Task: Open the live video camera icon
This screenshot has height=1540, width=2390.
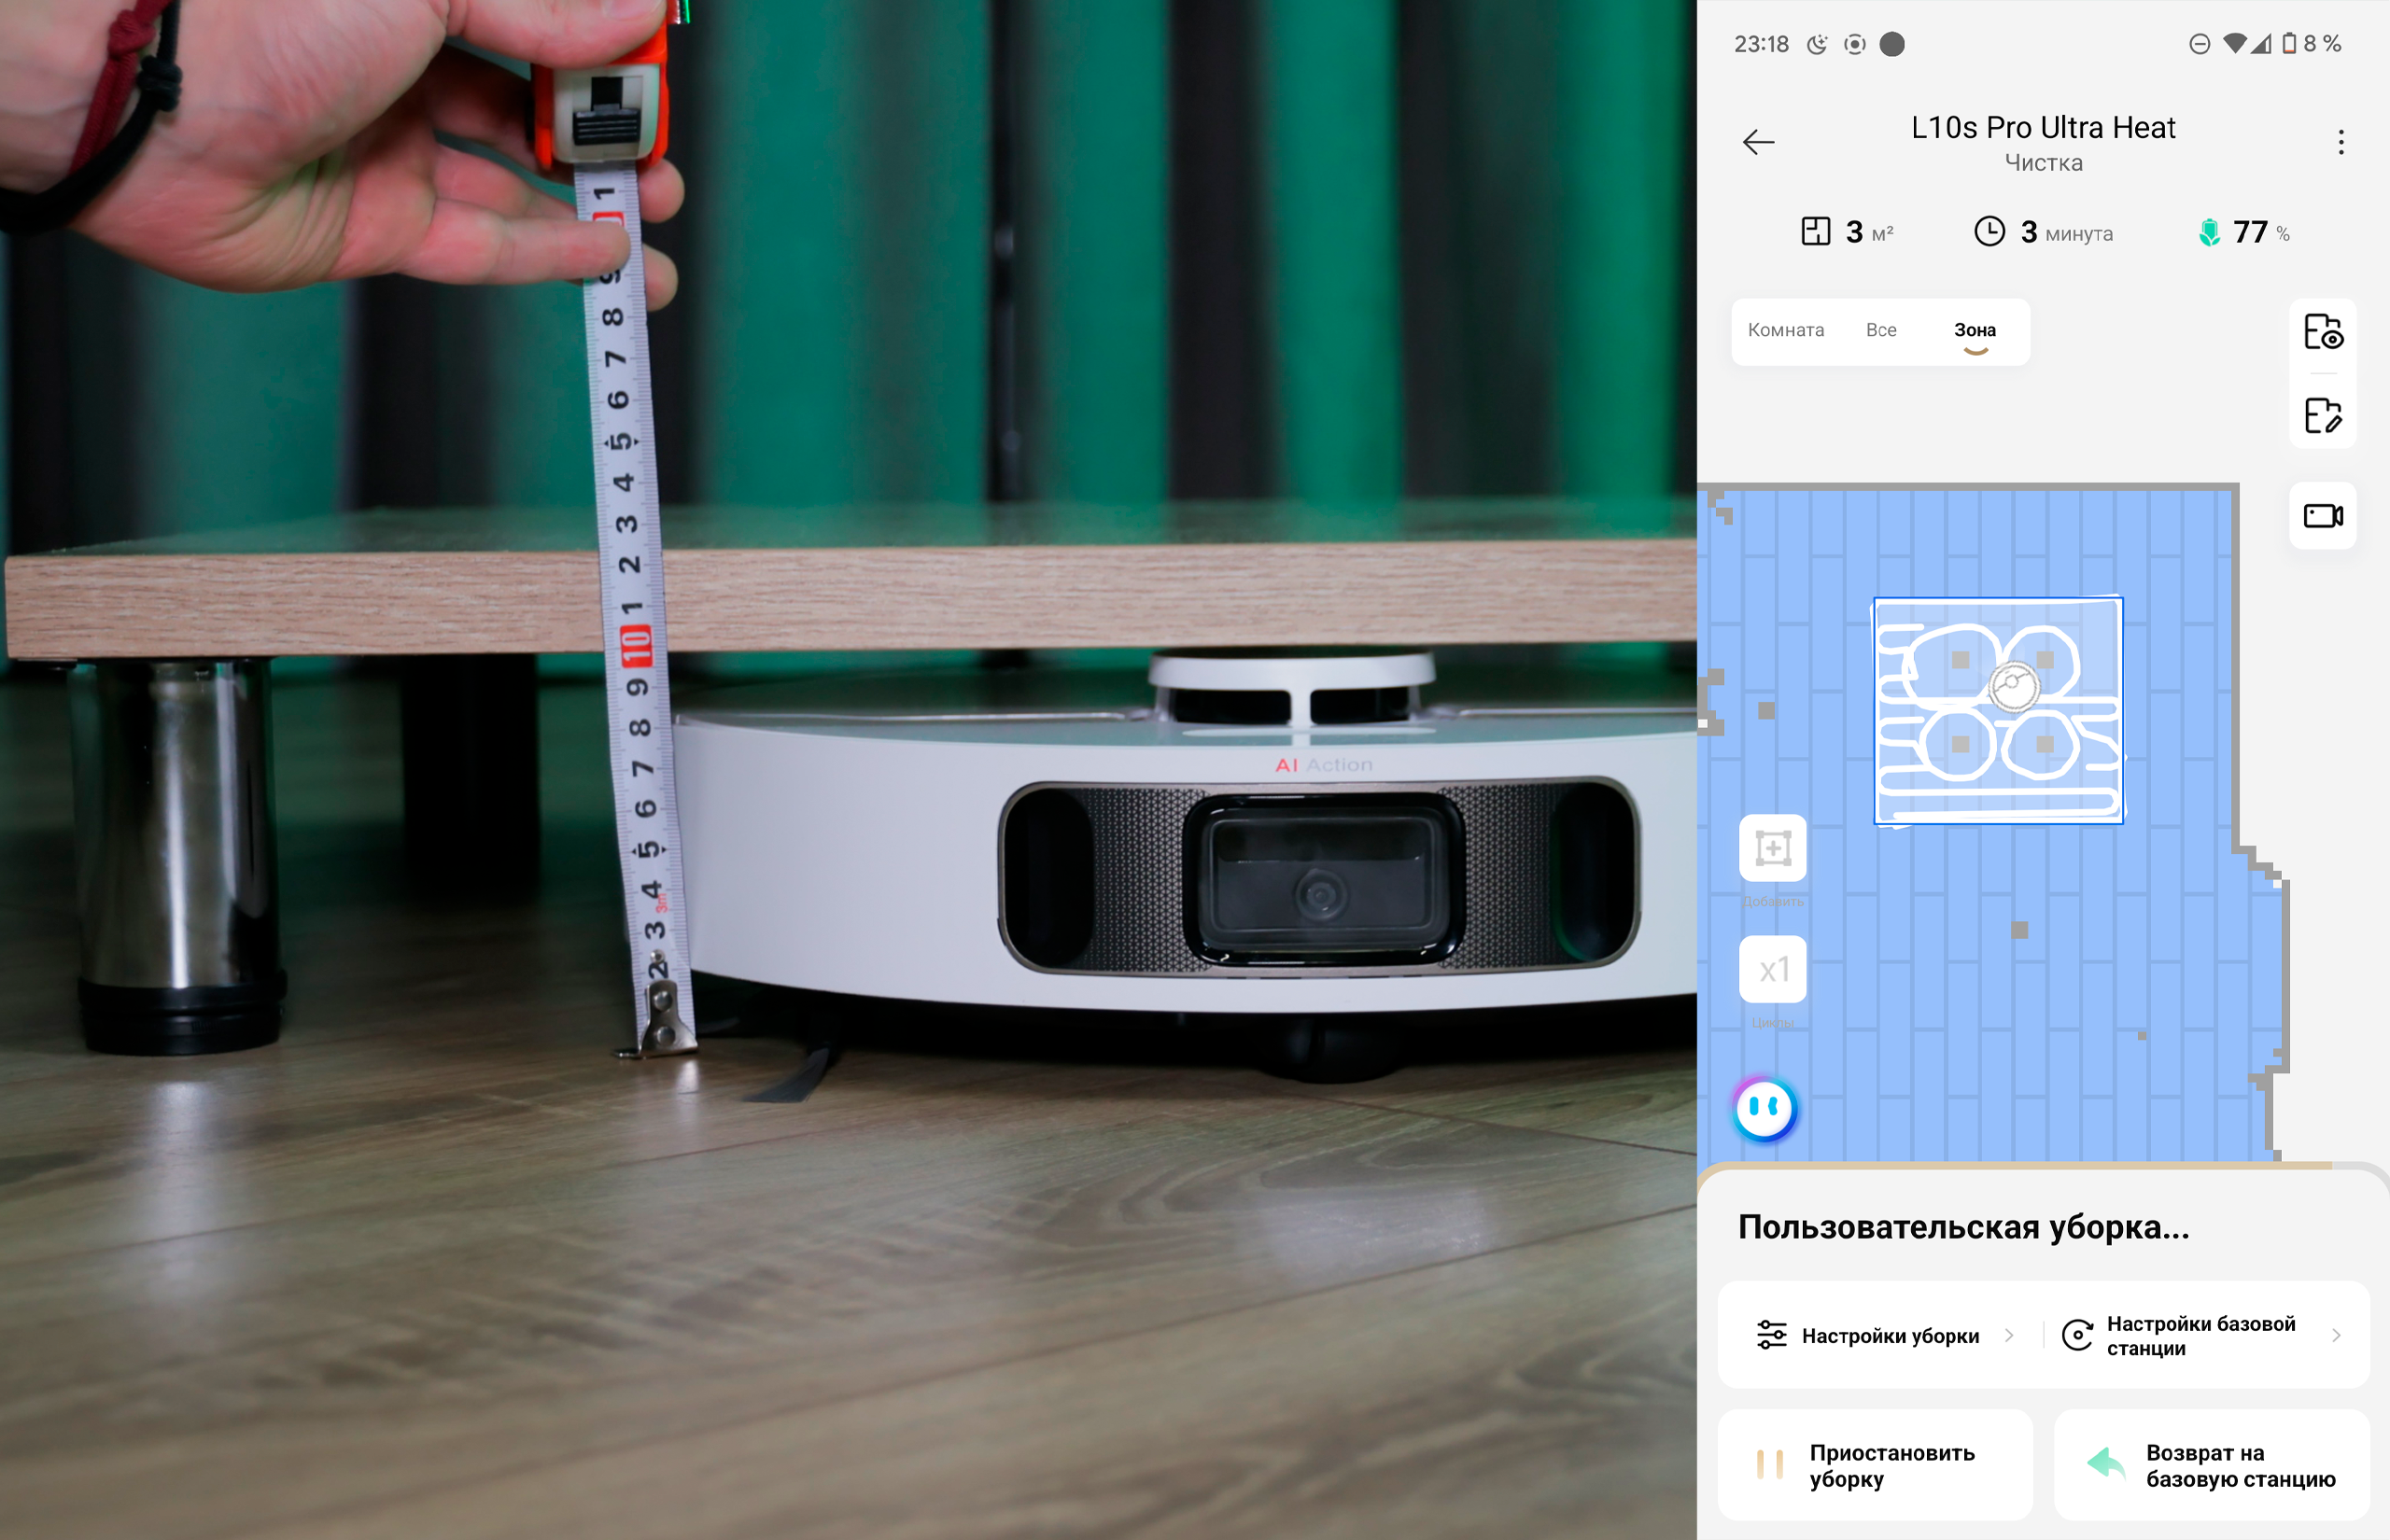Action: click(2322, 516)
